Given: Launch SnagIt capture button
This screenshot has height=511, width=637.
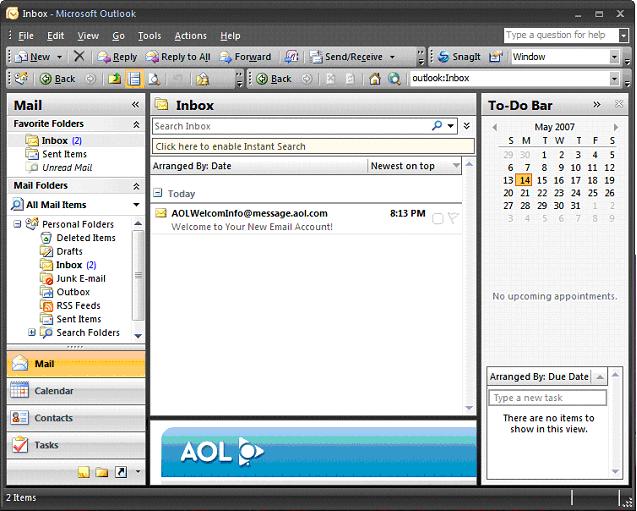Looking at the screenshot, I should pyautogui.click(x=460, y=57).
